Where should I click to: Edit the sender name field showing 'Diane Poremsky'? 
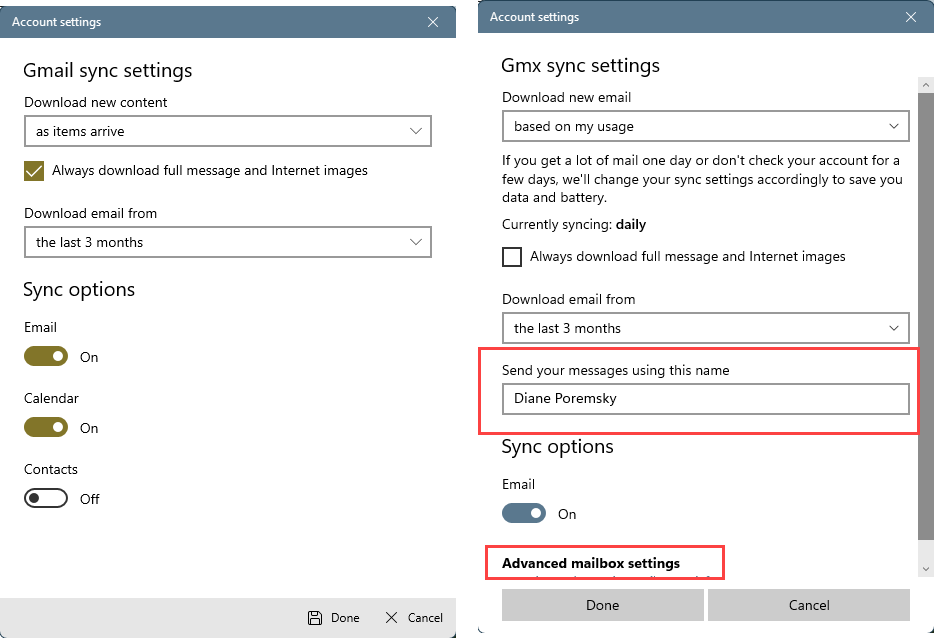(705, 399)
